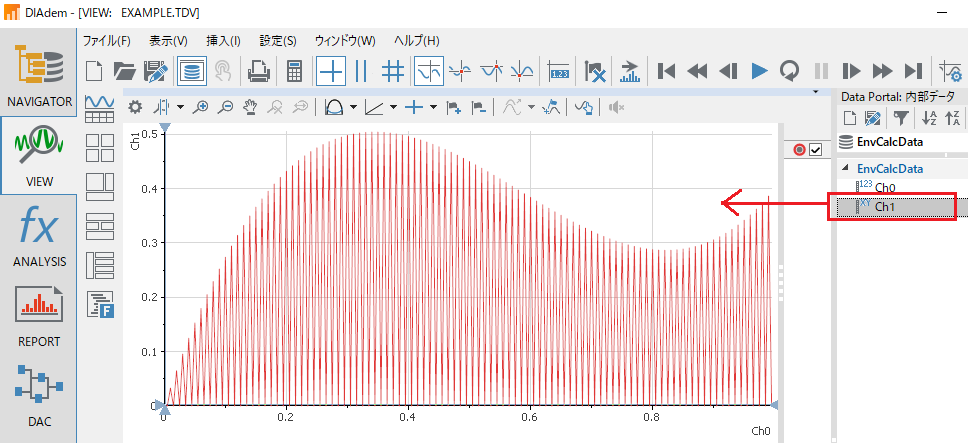Select the curve-over-table layout icon

(99, 109)
